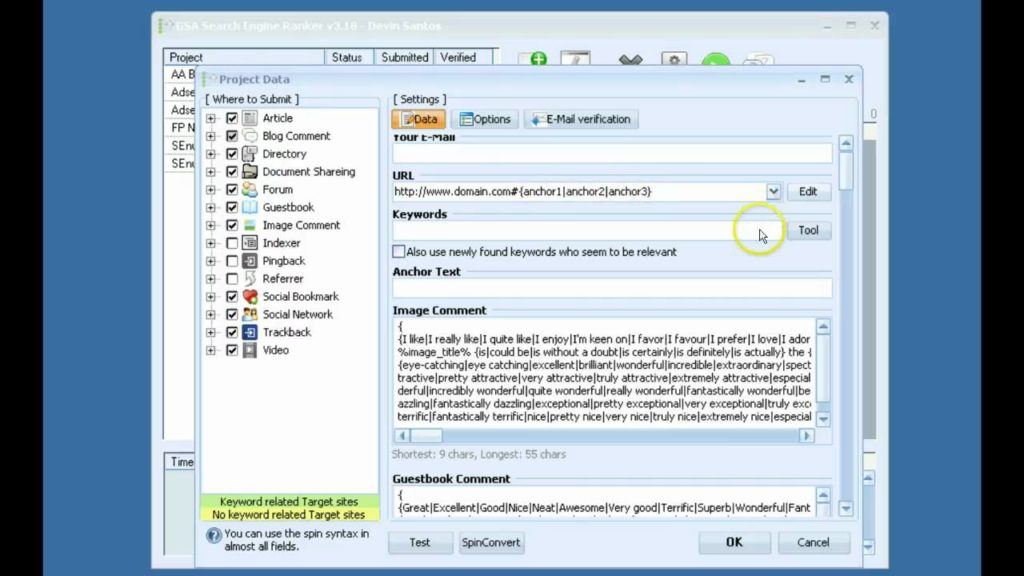This screenshot has height=576, width=1024.
Task: Click the Directory category icon
Action: [x=249, y=153]
